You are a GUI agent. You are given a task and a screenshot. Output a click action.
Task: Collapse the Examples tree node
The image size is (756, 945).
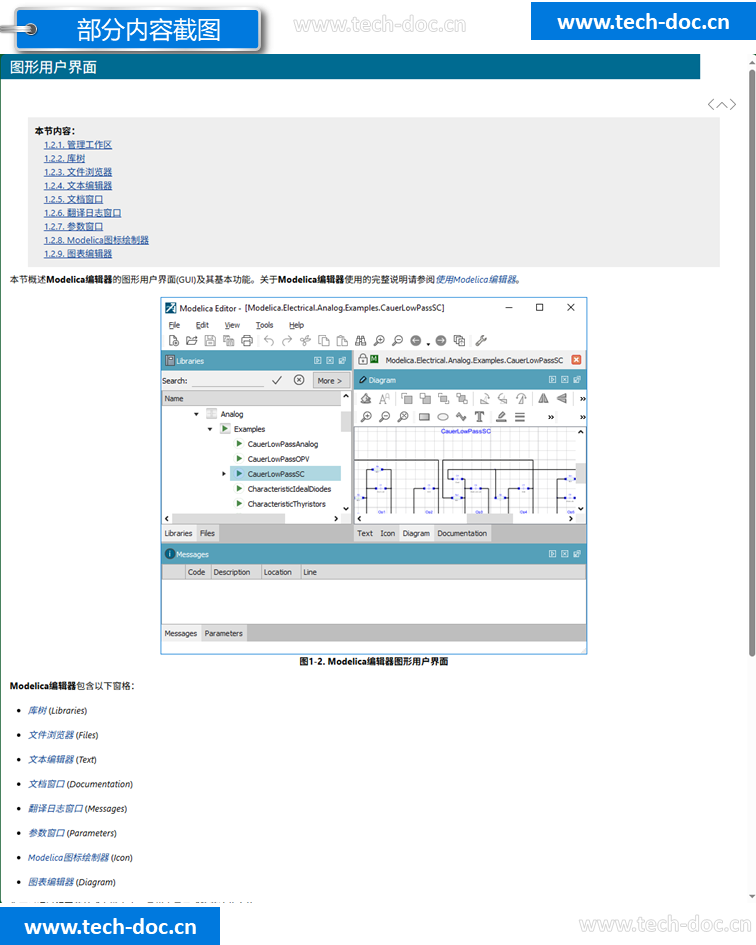point(210,429)
